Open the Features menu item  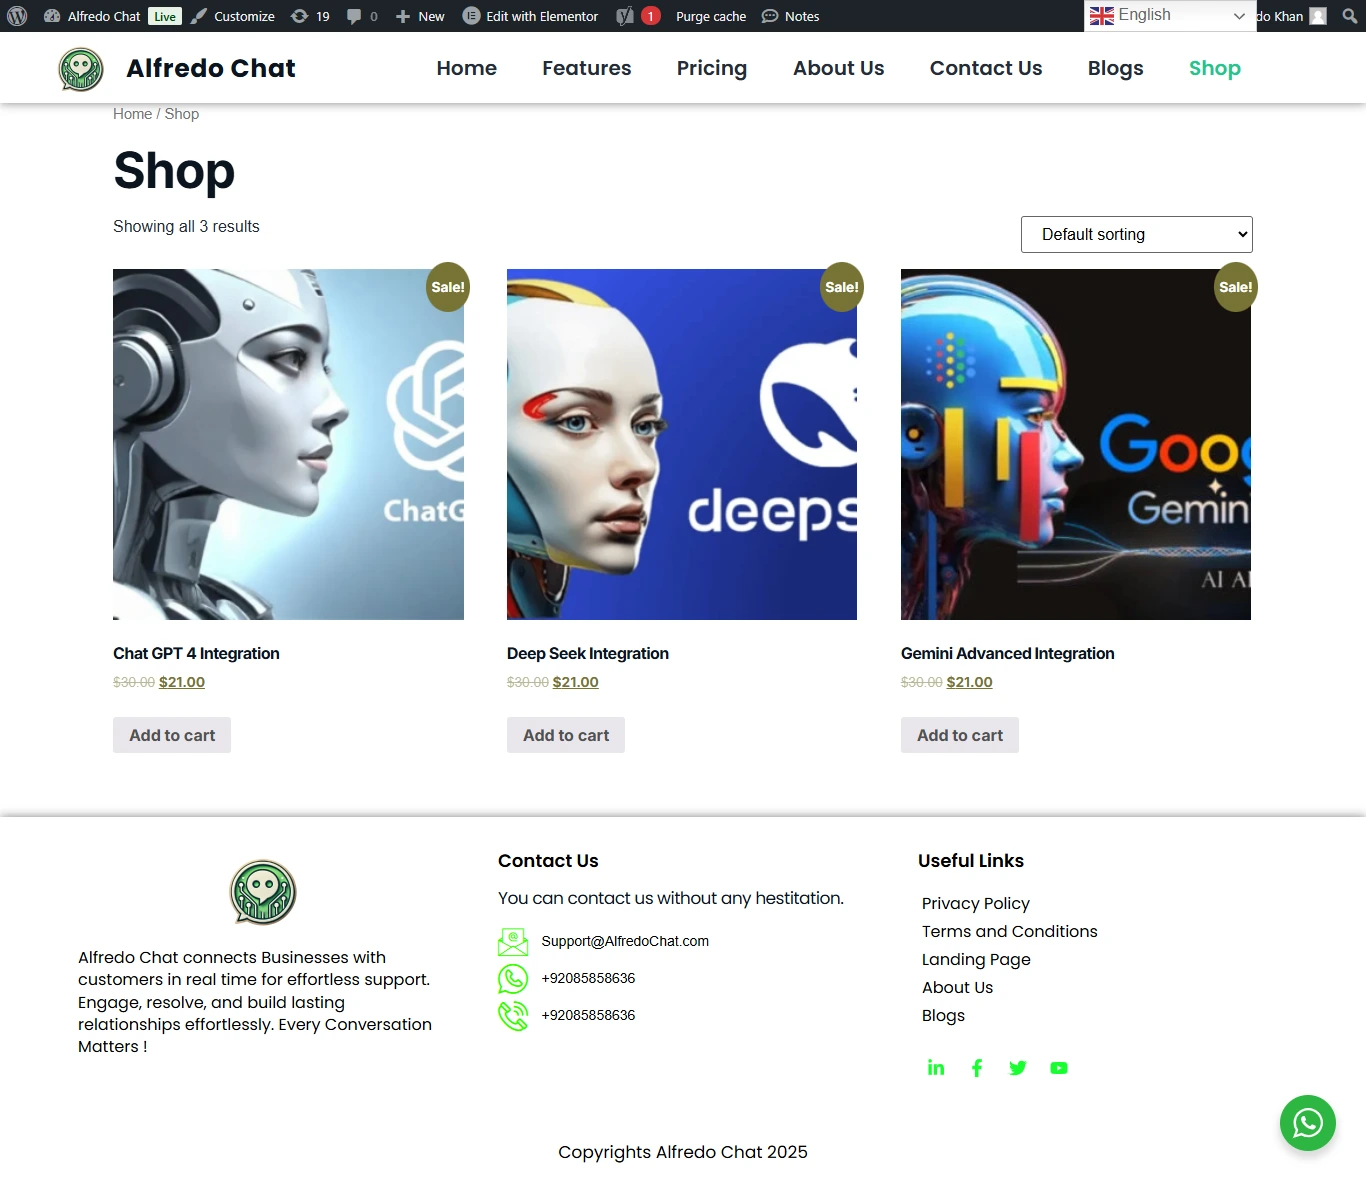(587, 68)
